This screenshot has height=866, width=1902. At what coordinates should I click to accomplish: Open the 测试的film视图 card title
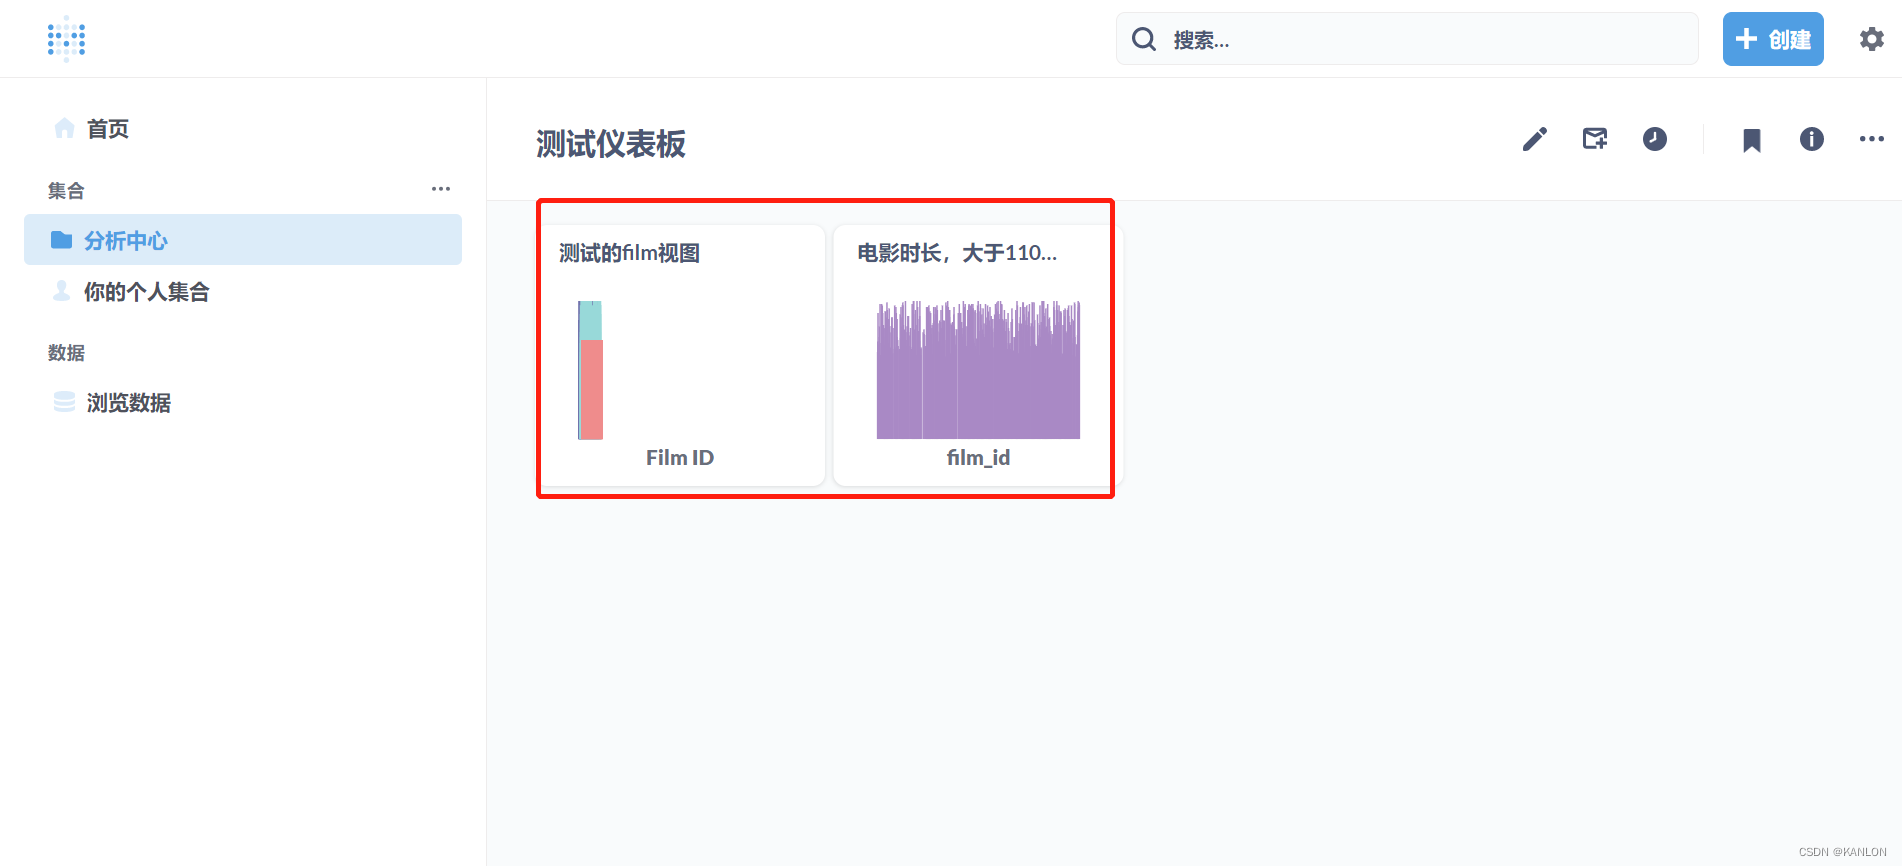[629, 253]
